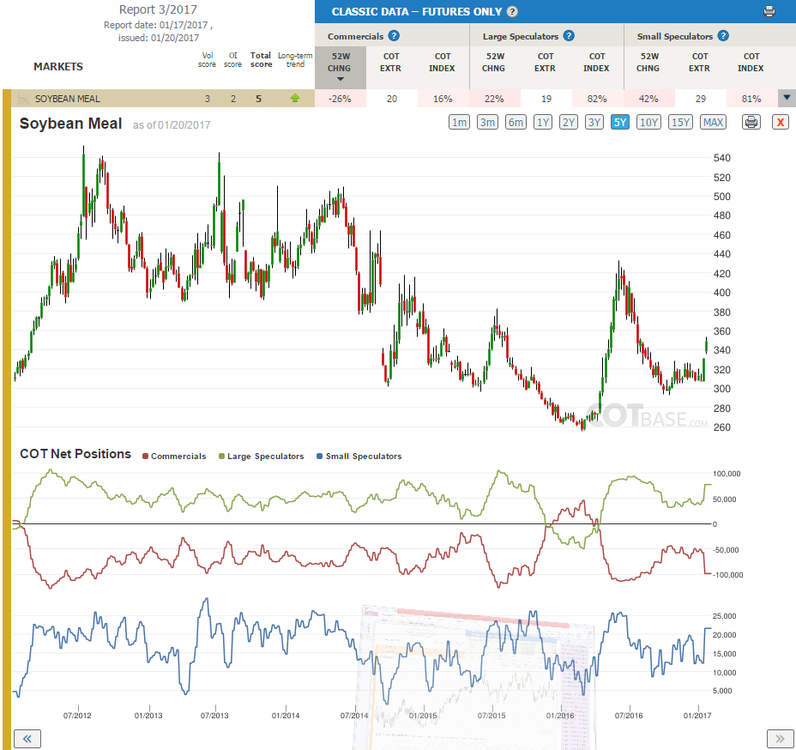
Task: Sort by Small Speculators 52W CHNG column
Action: [x=648, y=62]
